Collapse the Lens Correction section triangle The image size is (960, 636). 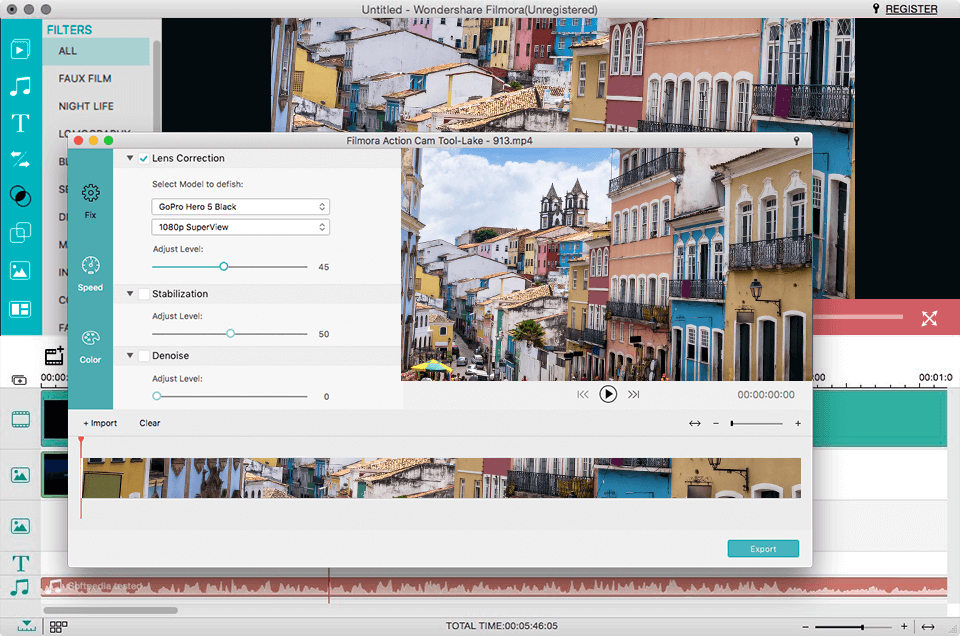point(130,159)
